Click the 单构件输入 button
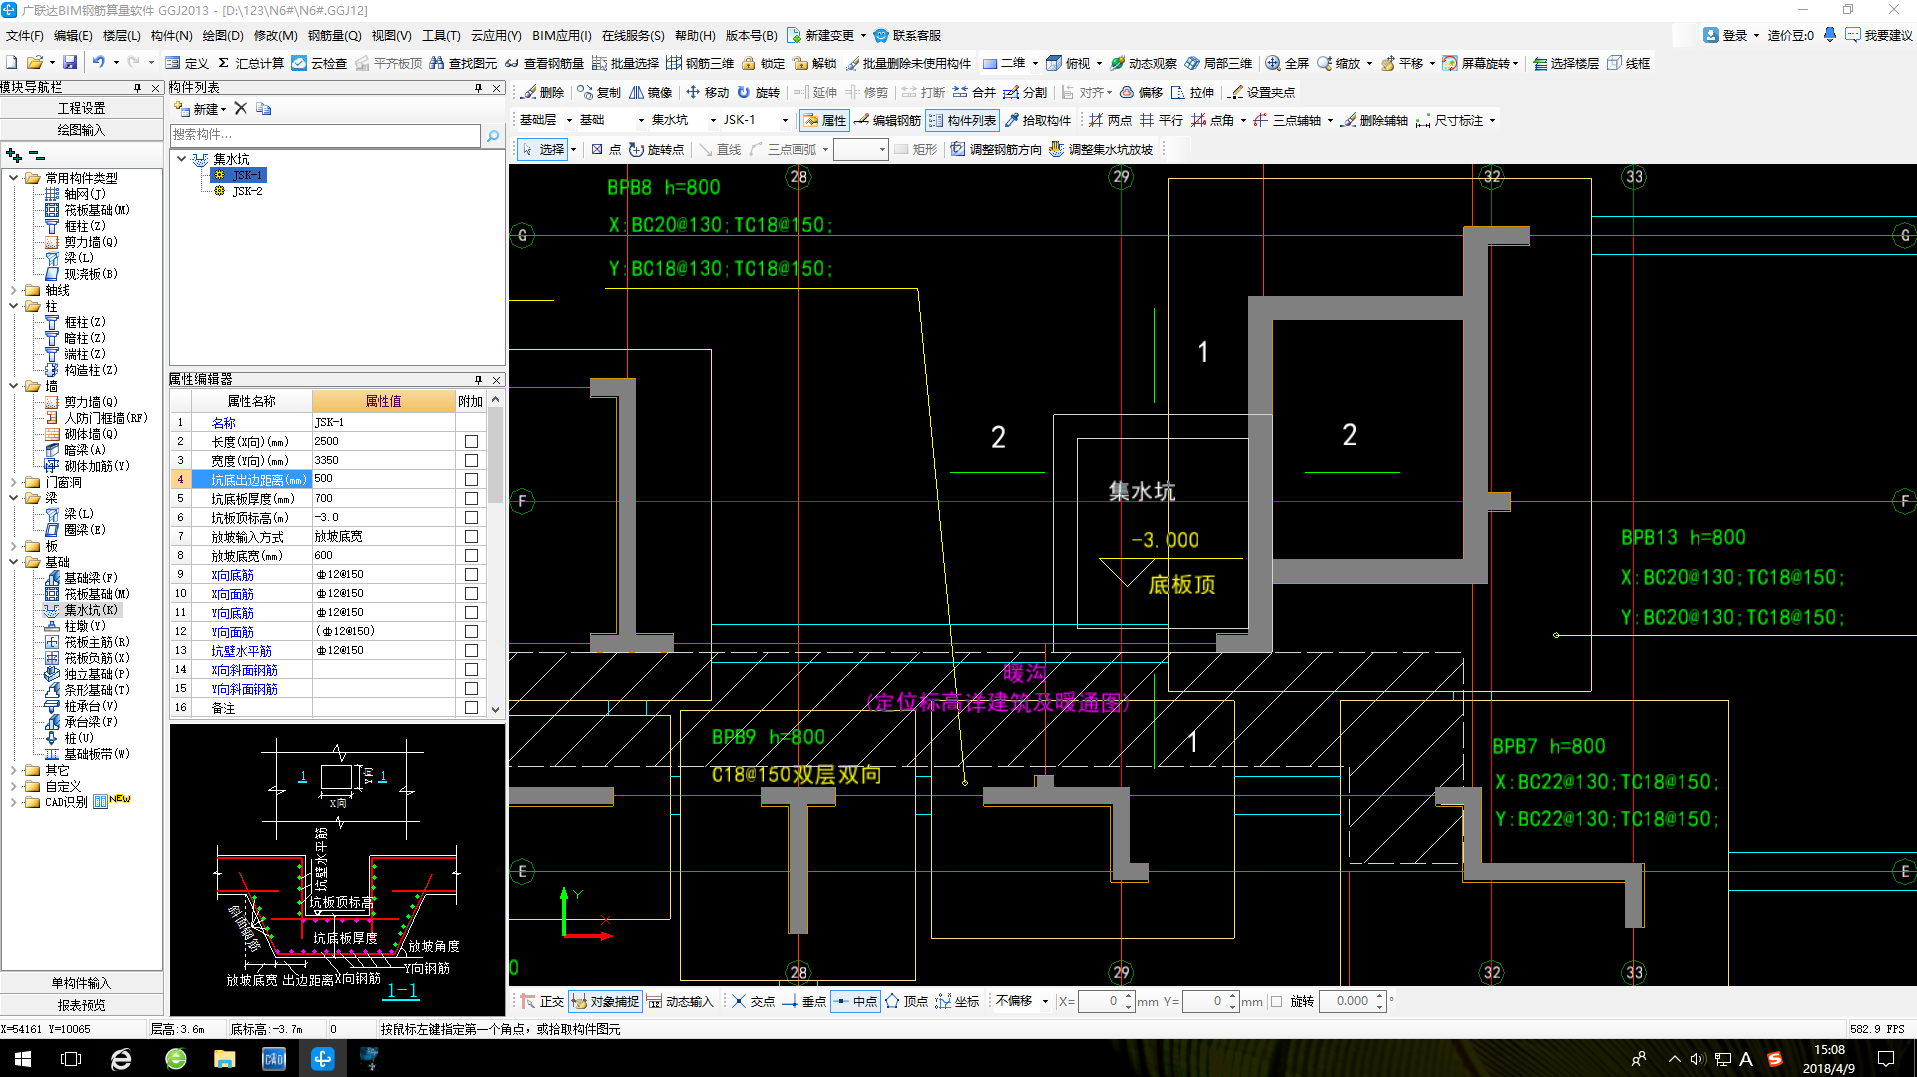Image resolution: width=1917 pixels, height=1077 pixels. click(x=81, y=983)
